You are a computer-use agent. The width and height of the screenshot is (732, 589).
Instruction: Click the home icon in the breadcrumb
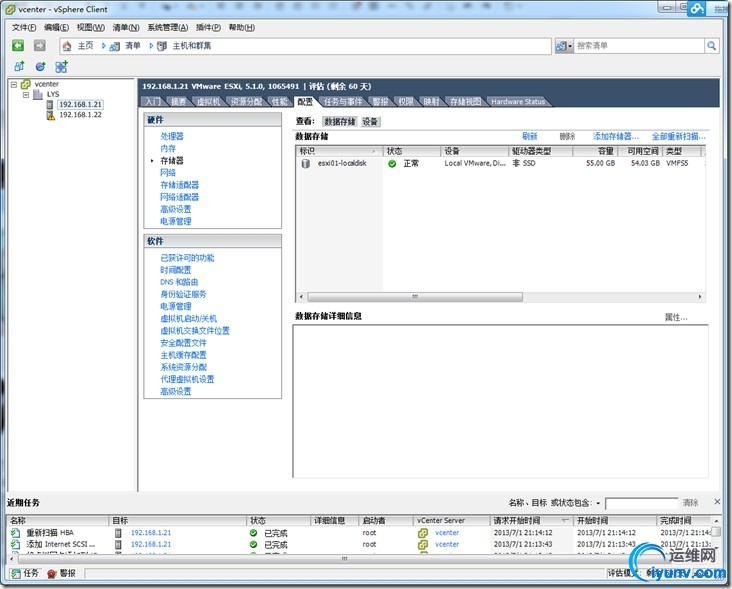[67, 46]
